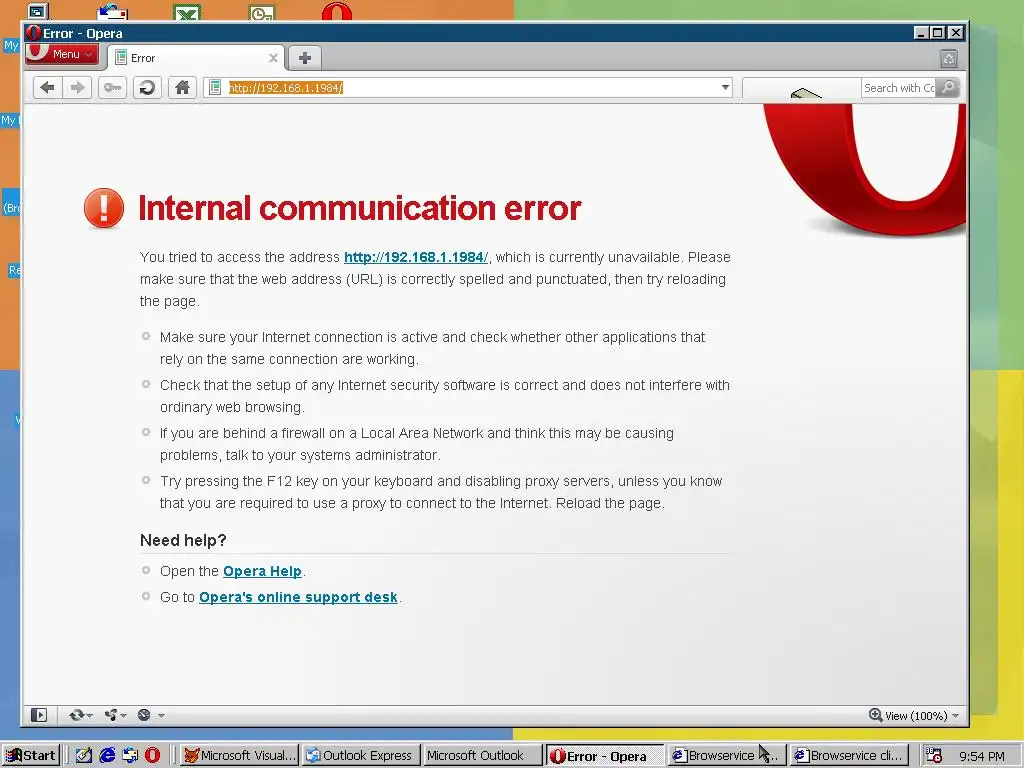The height and width of the screenshot is (768, 1024).
Task: Reload the page with the Reload button
Action: (x=148, y=88)
